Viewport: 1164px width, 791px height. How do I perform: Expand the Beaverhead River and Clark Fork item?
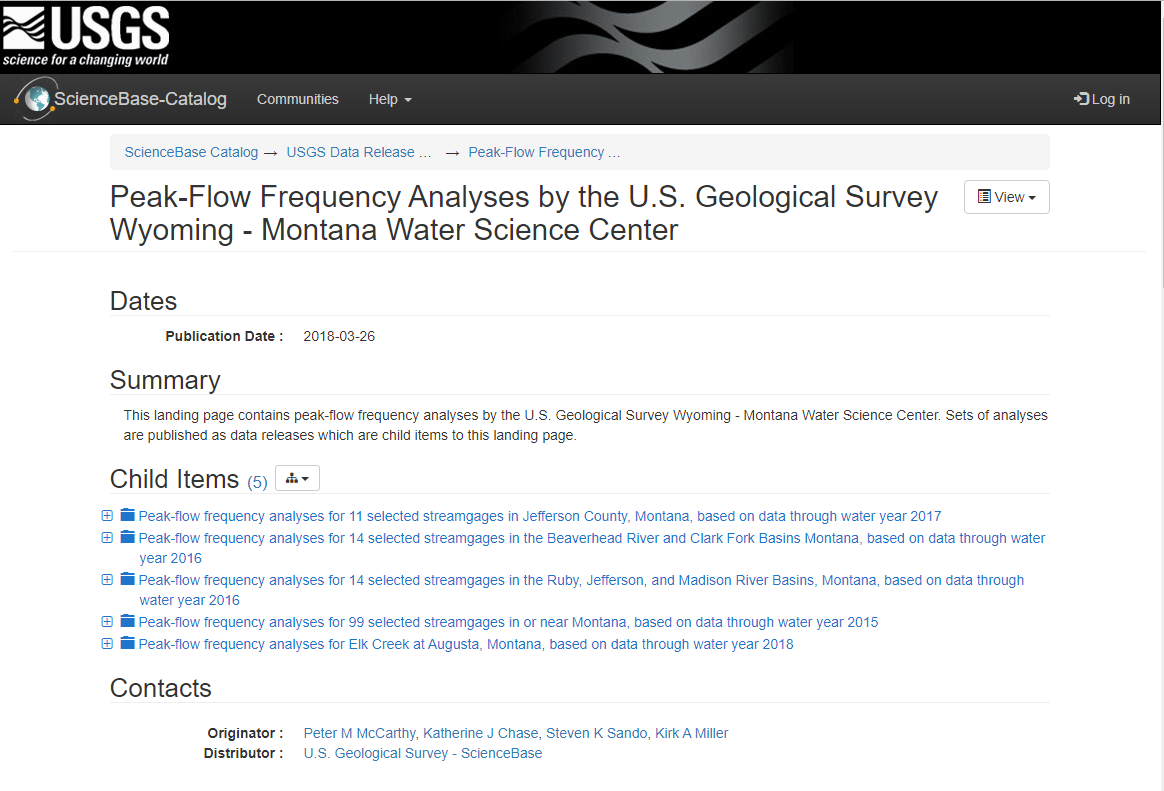coord(107,537)
